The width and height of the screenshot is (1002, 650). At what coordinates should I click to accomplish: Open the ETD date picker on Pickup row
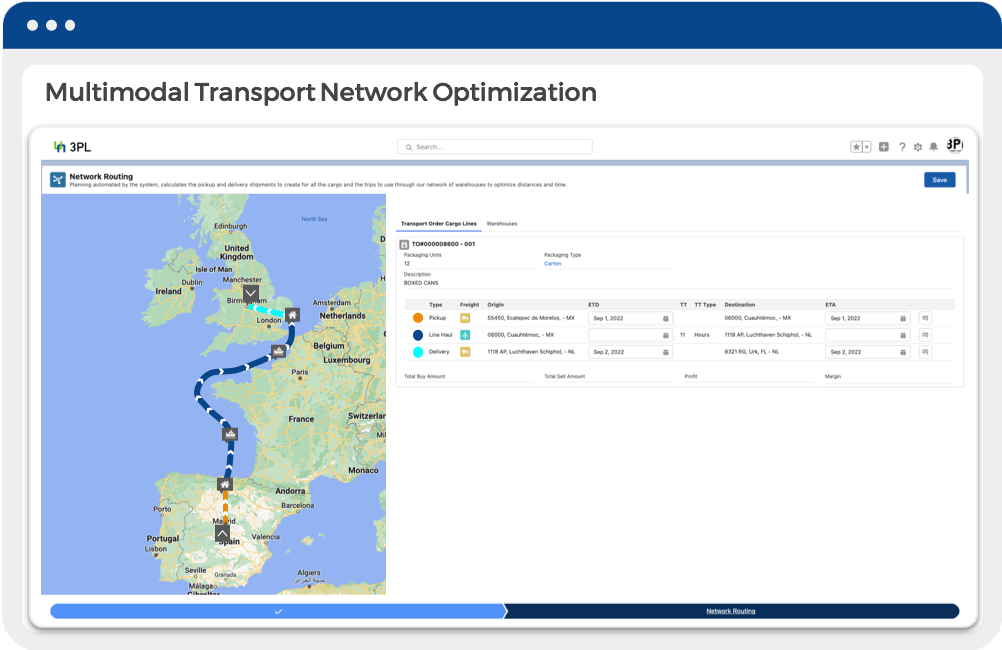664,318
